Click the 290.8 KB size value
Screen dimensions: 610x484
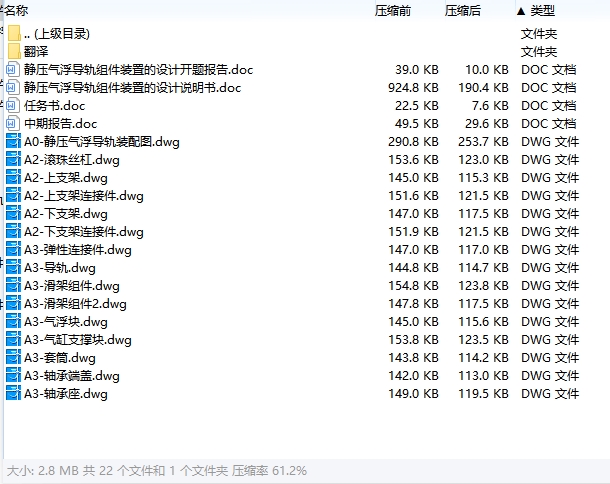coord(413,142)
